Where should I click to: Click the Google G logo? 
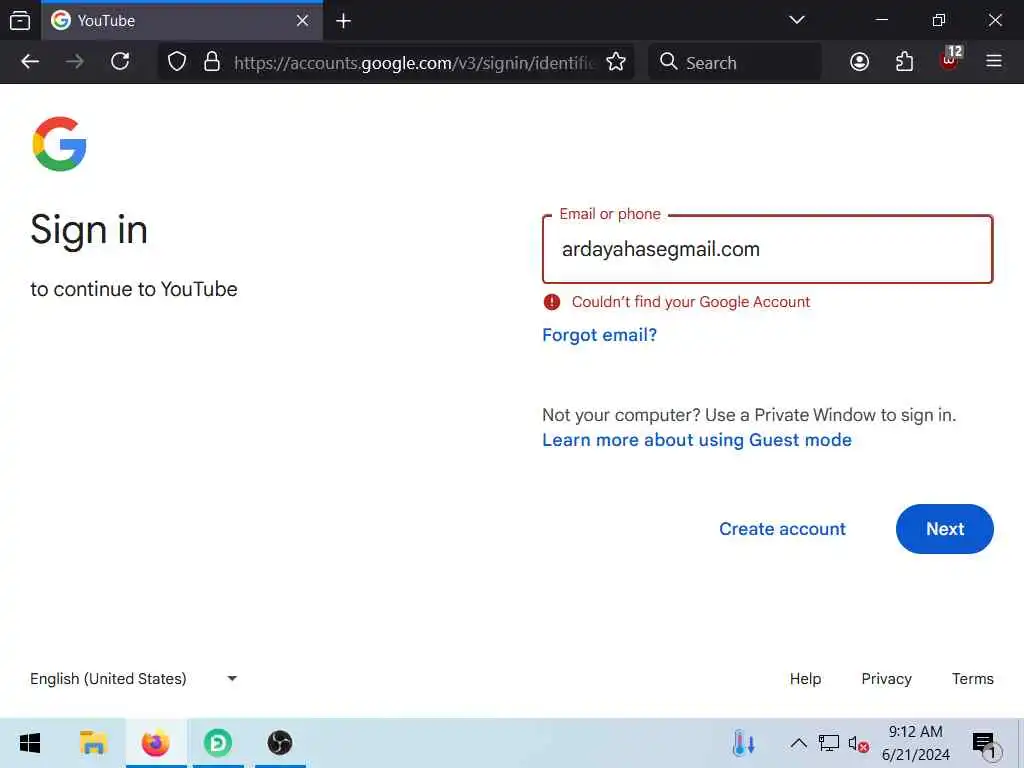click(x=59, y=144)
